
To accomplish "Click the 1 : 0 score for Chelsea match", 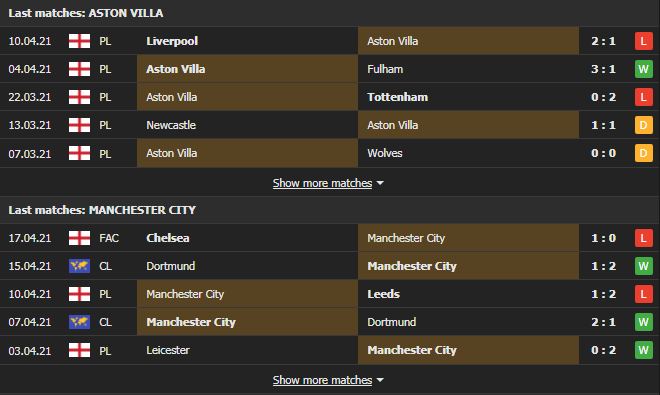I will point(603,238).
